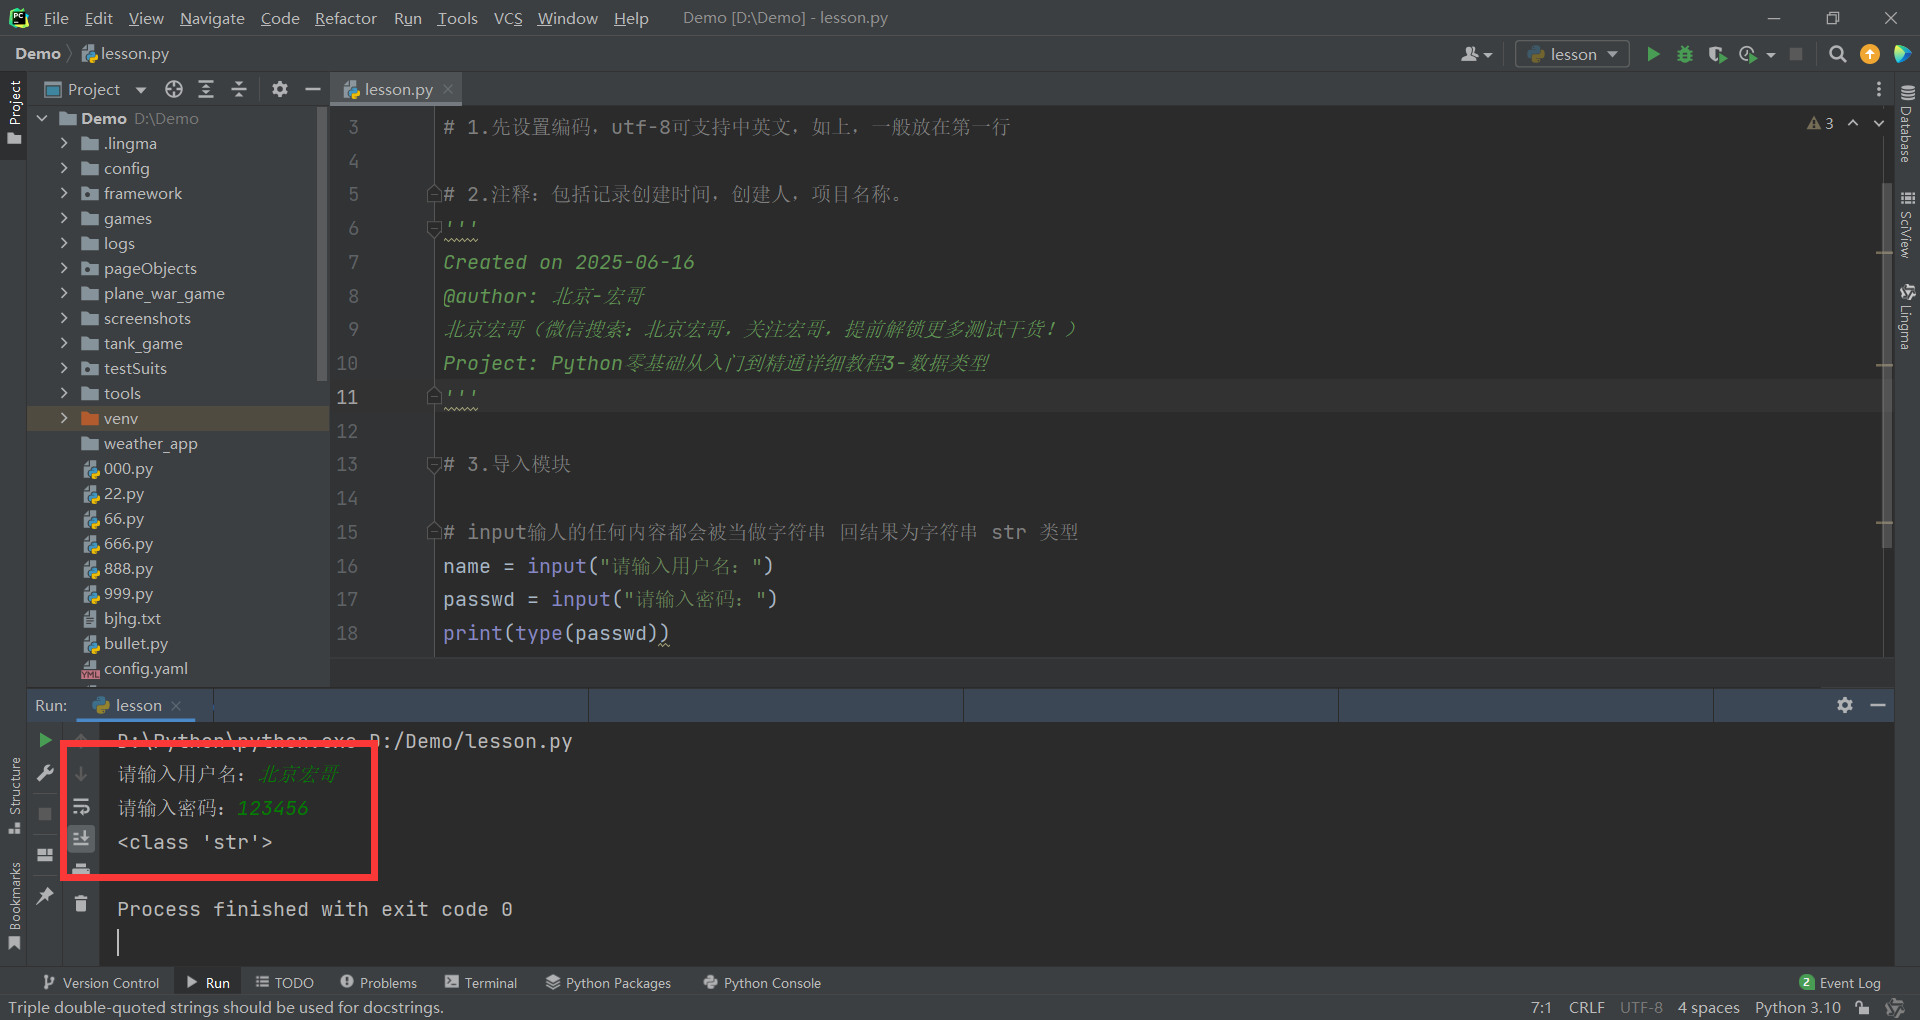Open bullet.py in the project tree
This screenshot has width=1920, height=1020.
click(135, 643)
